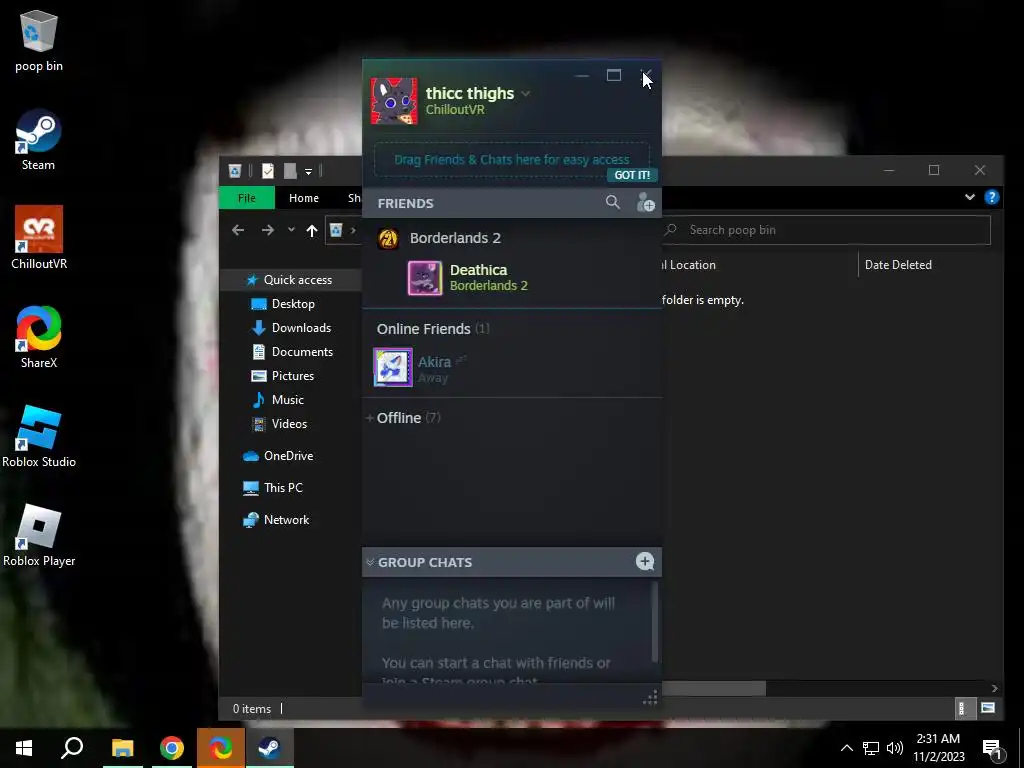
Task: Open recent locations dropdown in Explorer
Action: (291, 230)
